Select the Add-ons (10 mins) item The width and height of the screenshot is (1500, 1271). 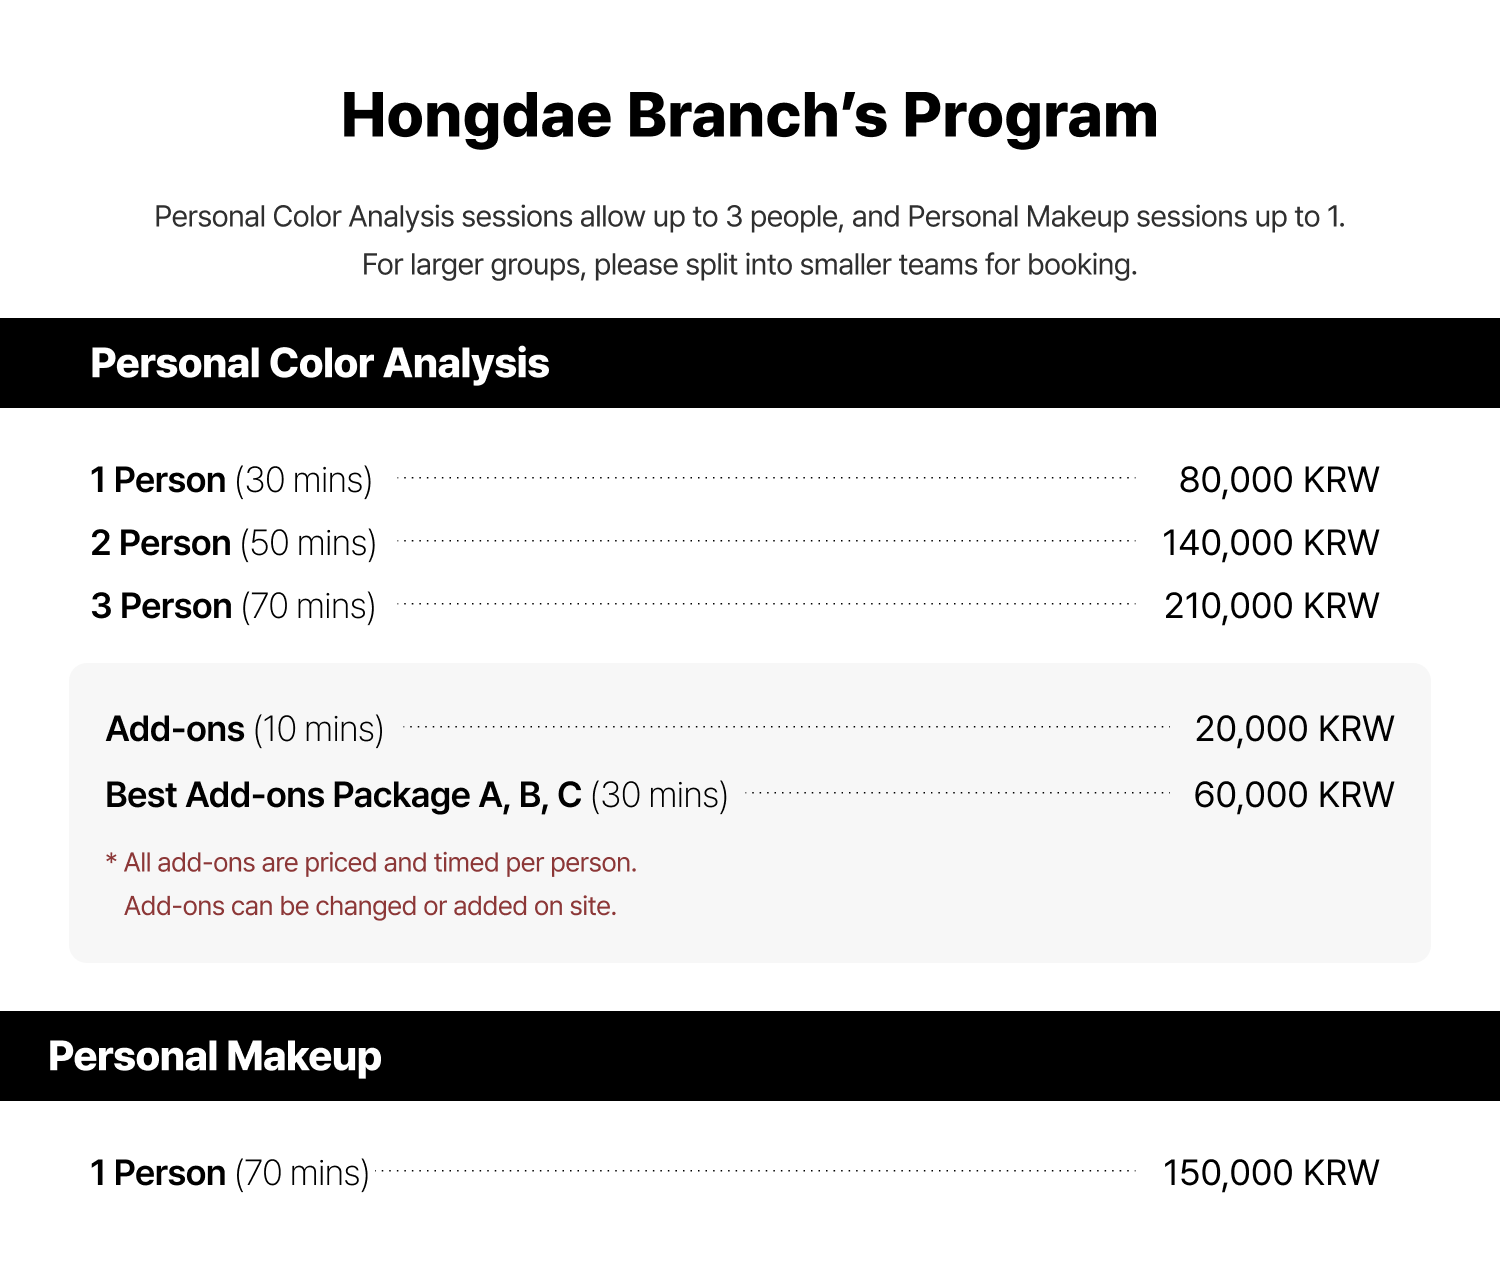(244, 729)
